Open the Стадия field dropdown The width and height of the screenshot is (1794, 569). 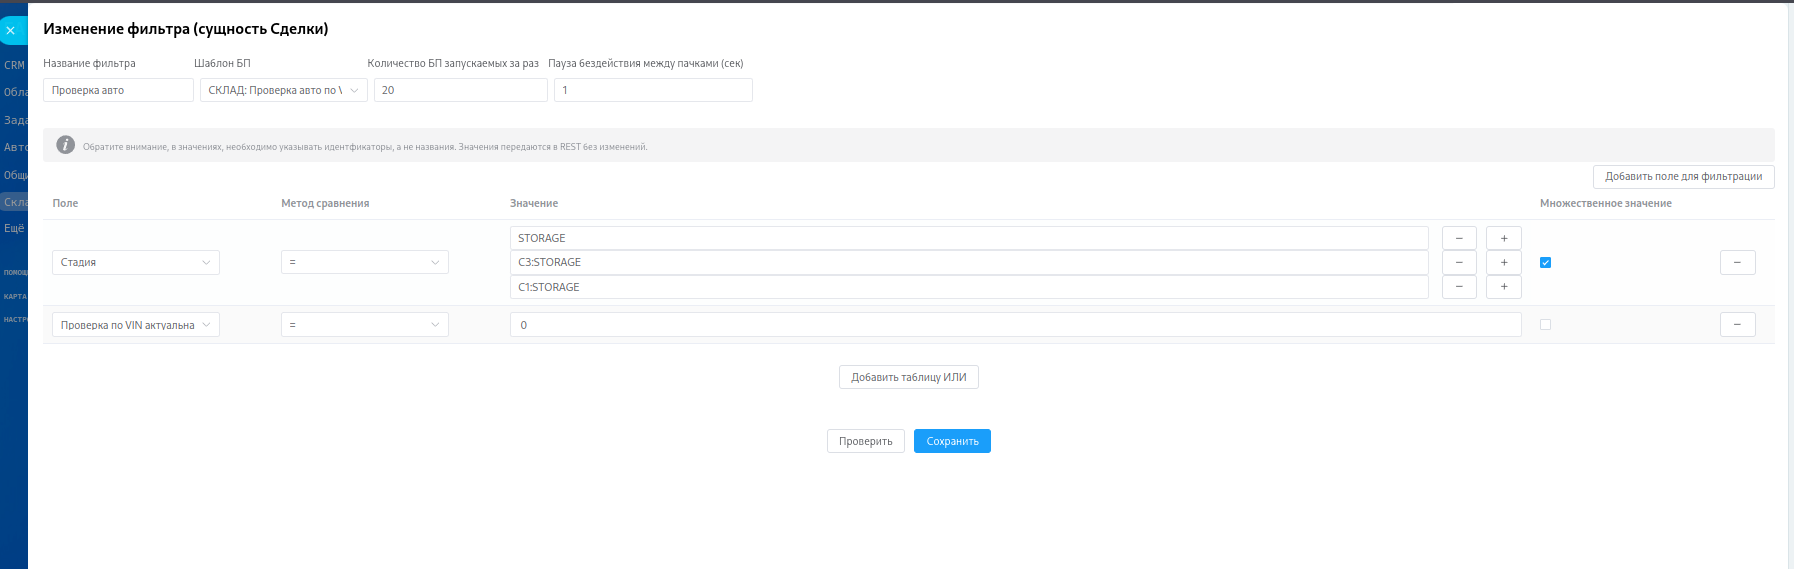coord(136,262)
